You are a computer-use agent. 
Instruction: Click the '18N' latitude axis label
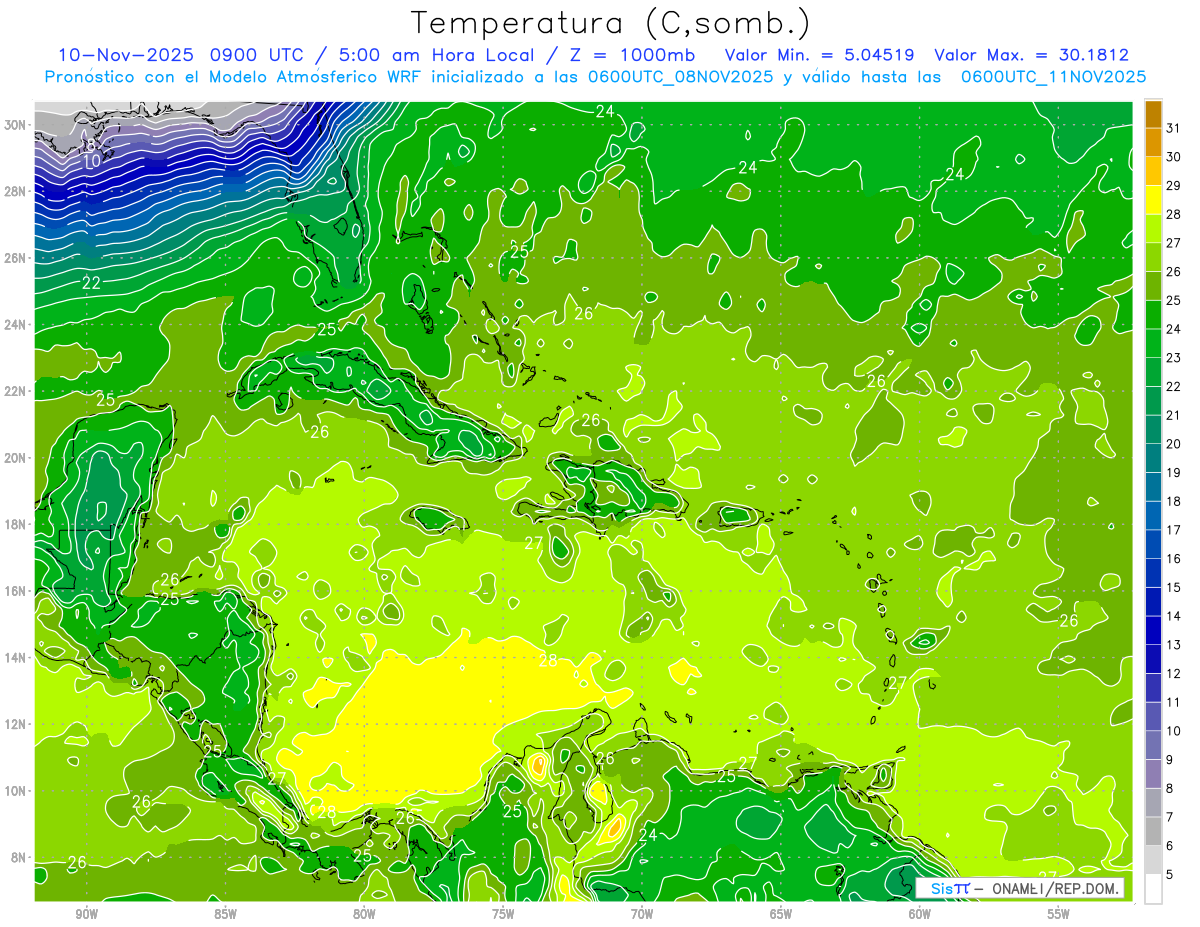(16, 524)
